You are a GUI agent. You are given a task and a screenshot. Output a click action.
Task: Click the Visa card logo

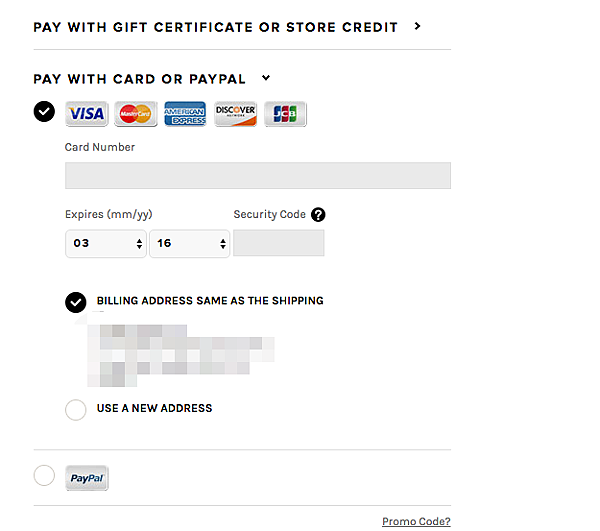click(86, 114)
